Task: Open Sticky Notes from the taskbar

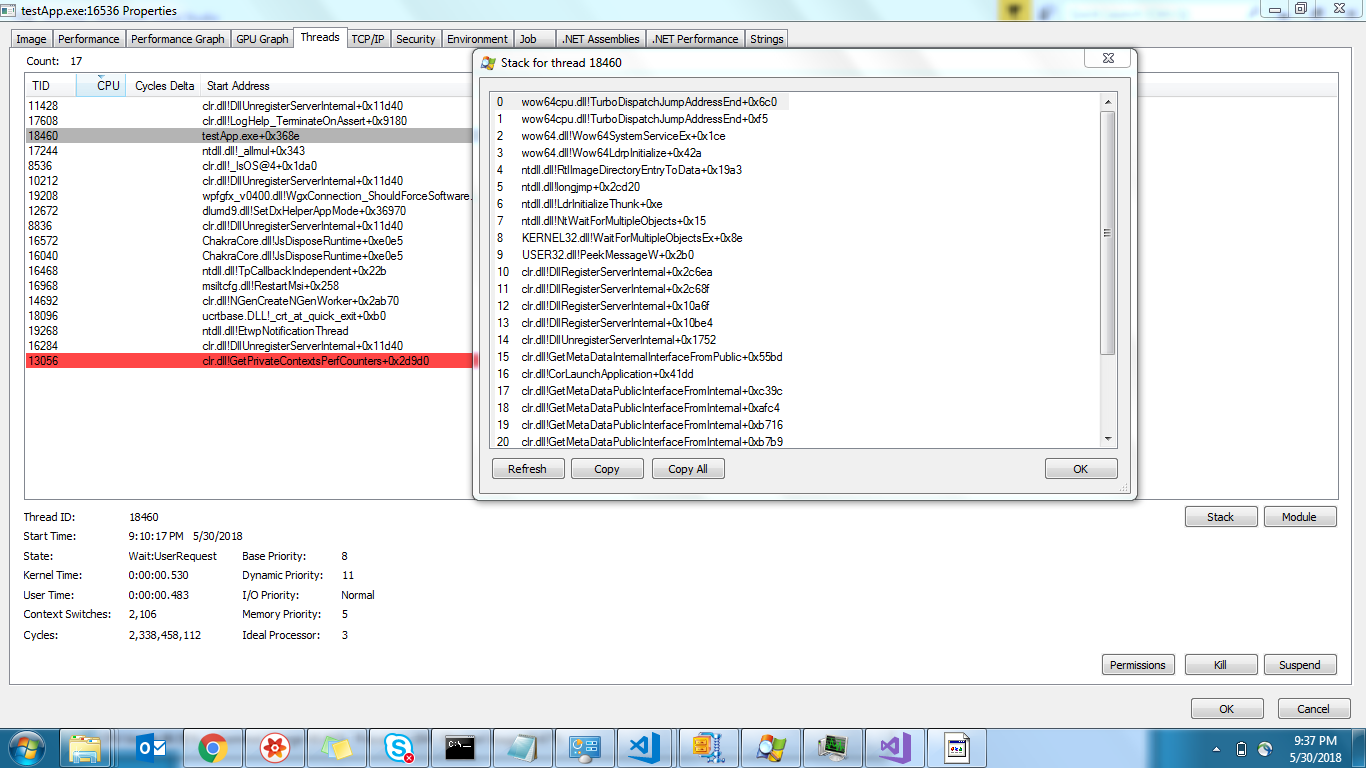Action: [x=332, y=747]
